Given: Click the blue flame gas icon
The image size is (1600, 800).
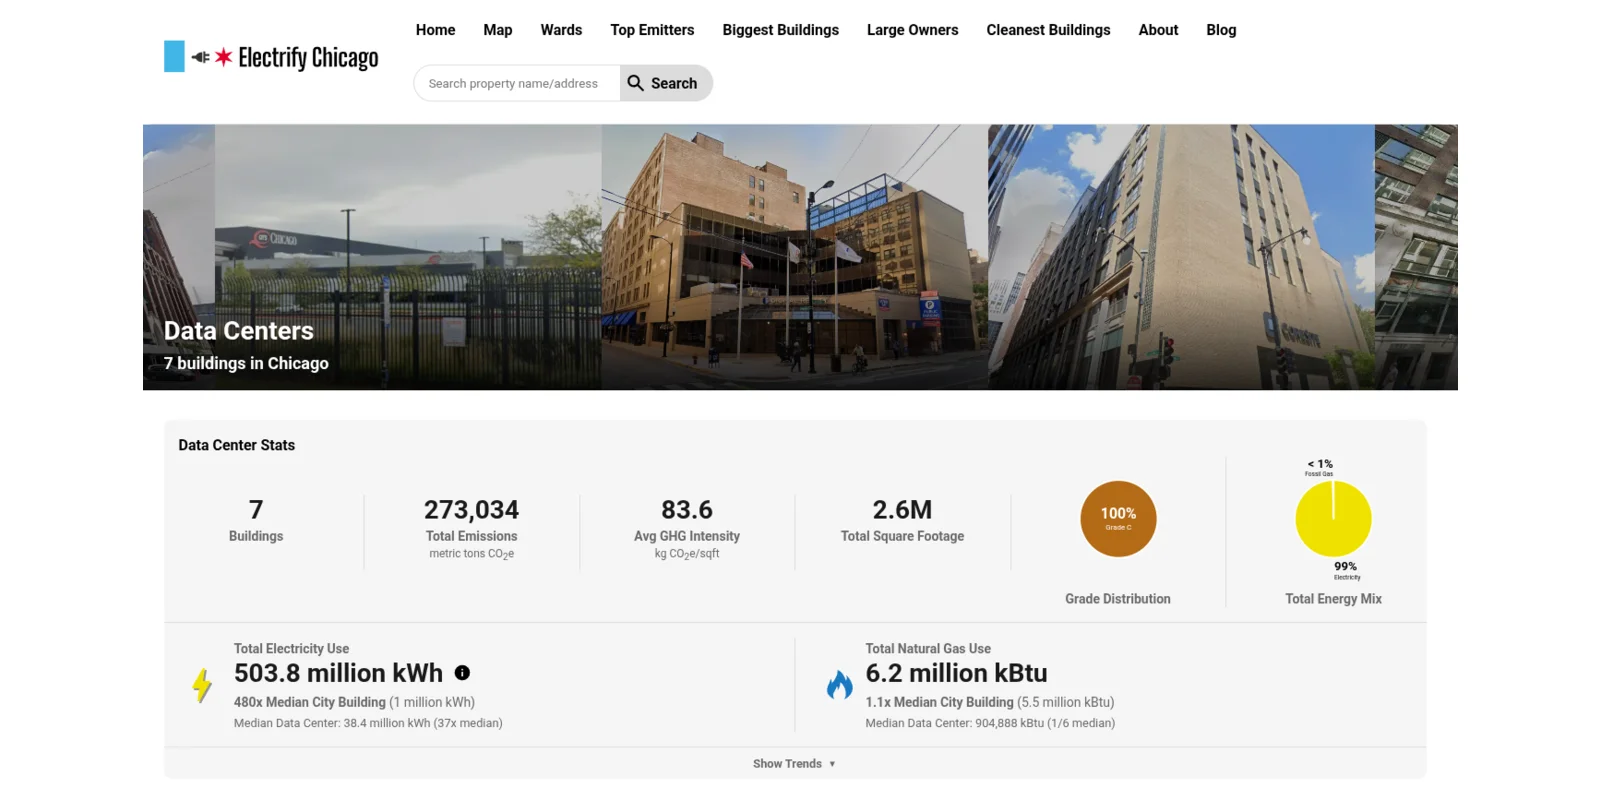Looking at the screenshot, I should point(839,685).
